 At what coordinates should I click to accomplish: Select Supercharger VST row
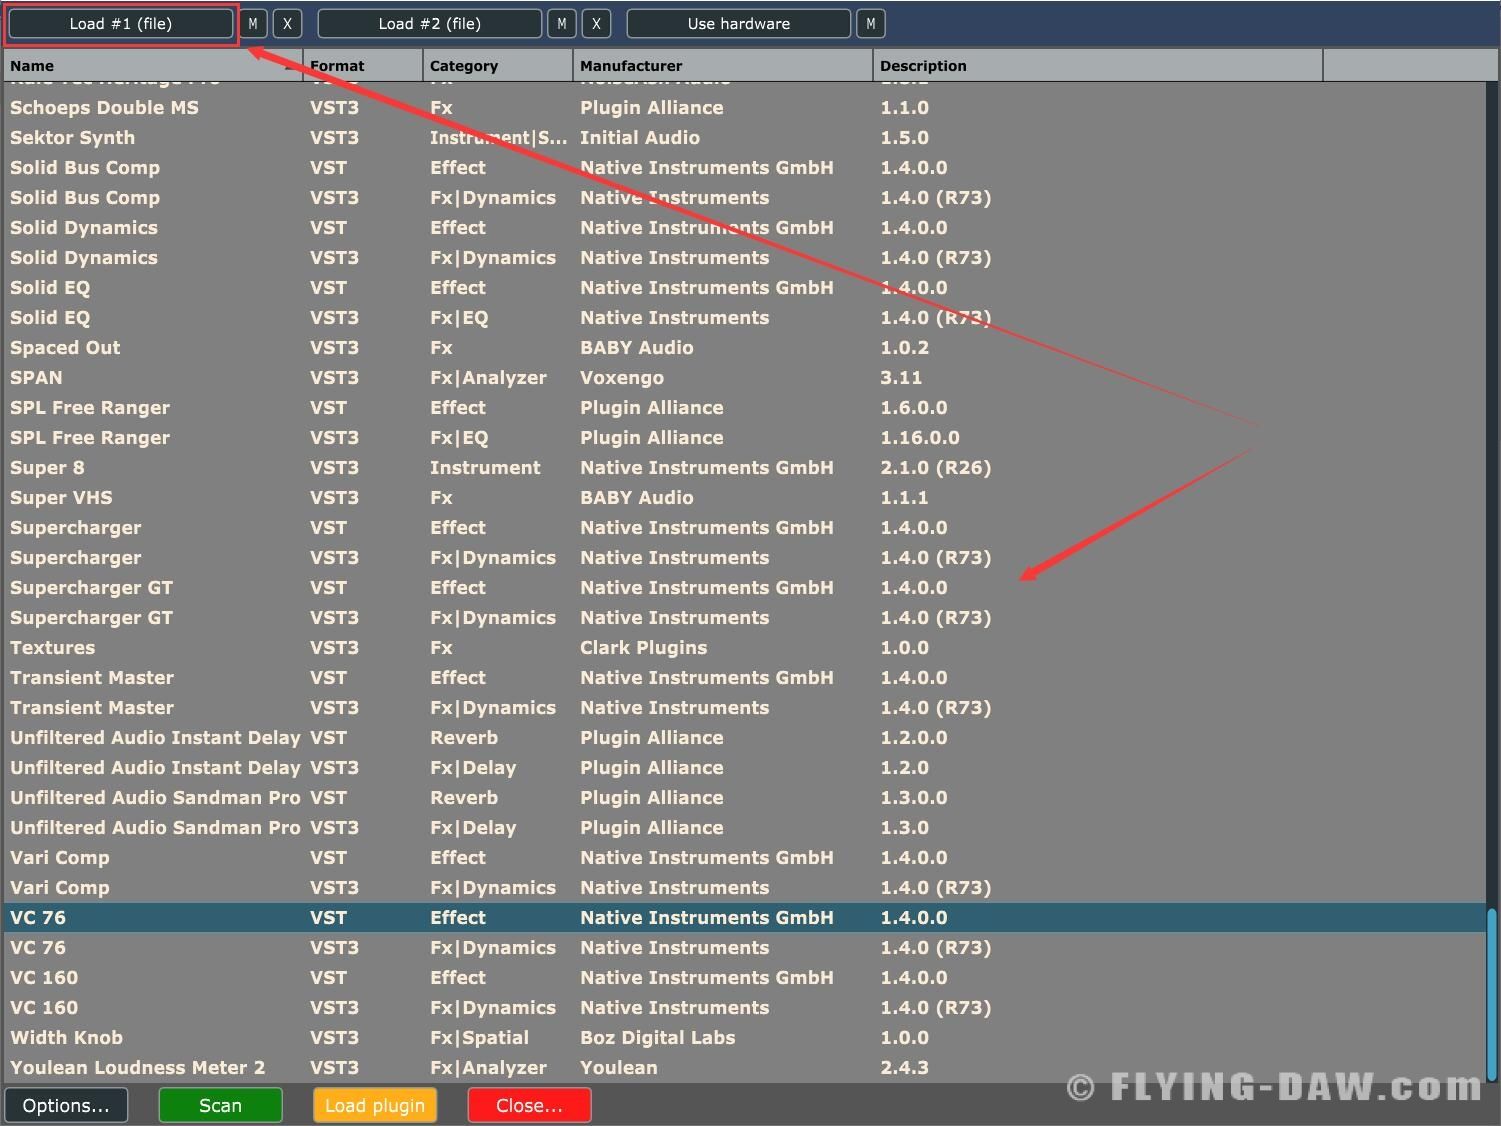[x=744, y=528]
